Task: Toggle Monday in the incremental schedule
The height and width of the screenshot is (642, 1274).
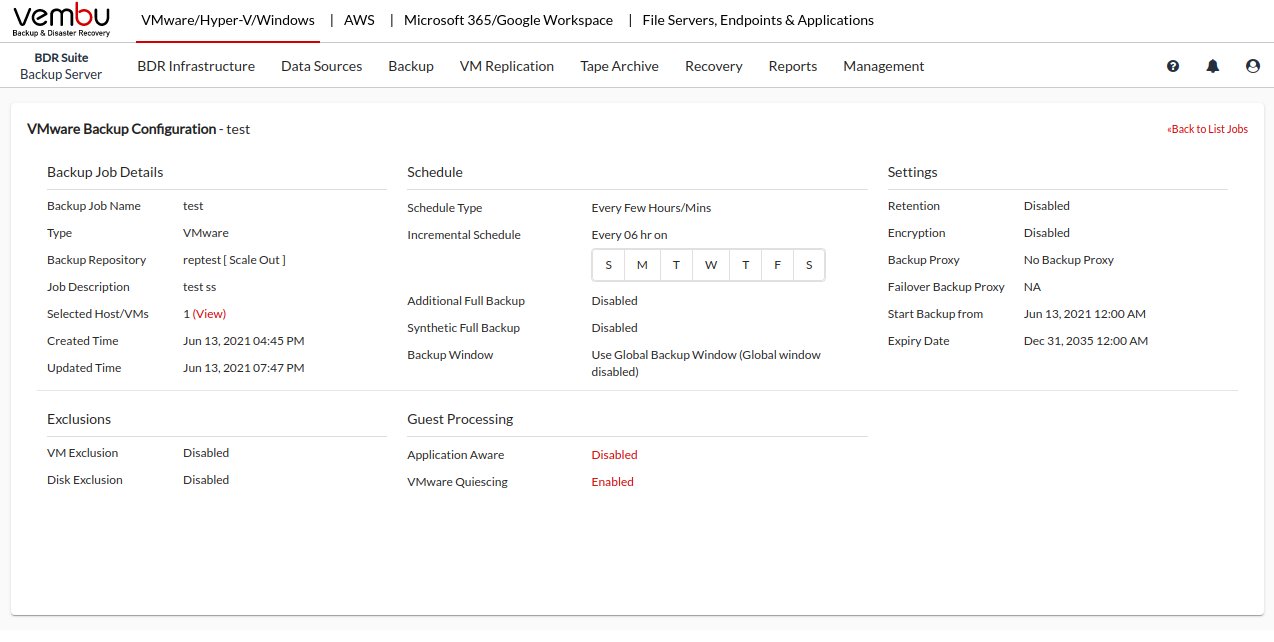Action: tap(642, 265)
